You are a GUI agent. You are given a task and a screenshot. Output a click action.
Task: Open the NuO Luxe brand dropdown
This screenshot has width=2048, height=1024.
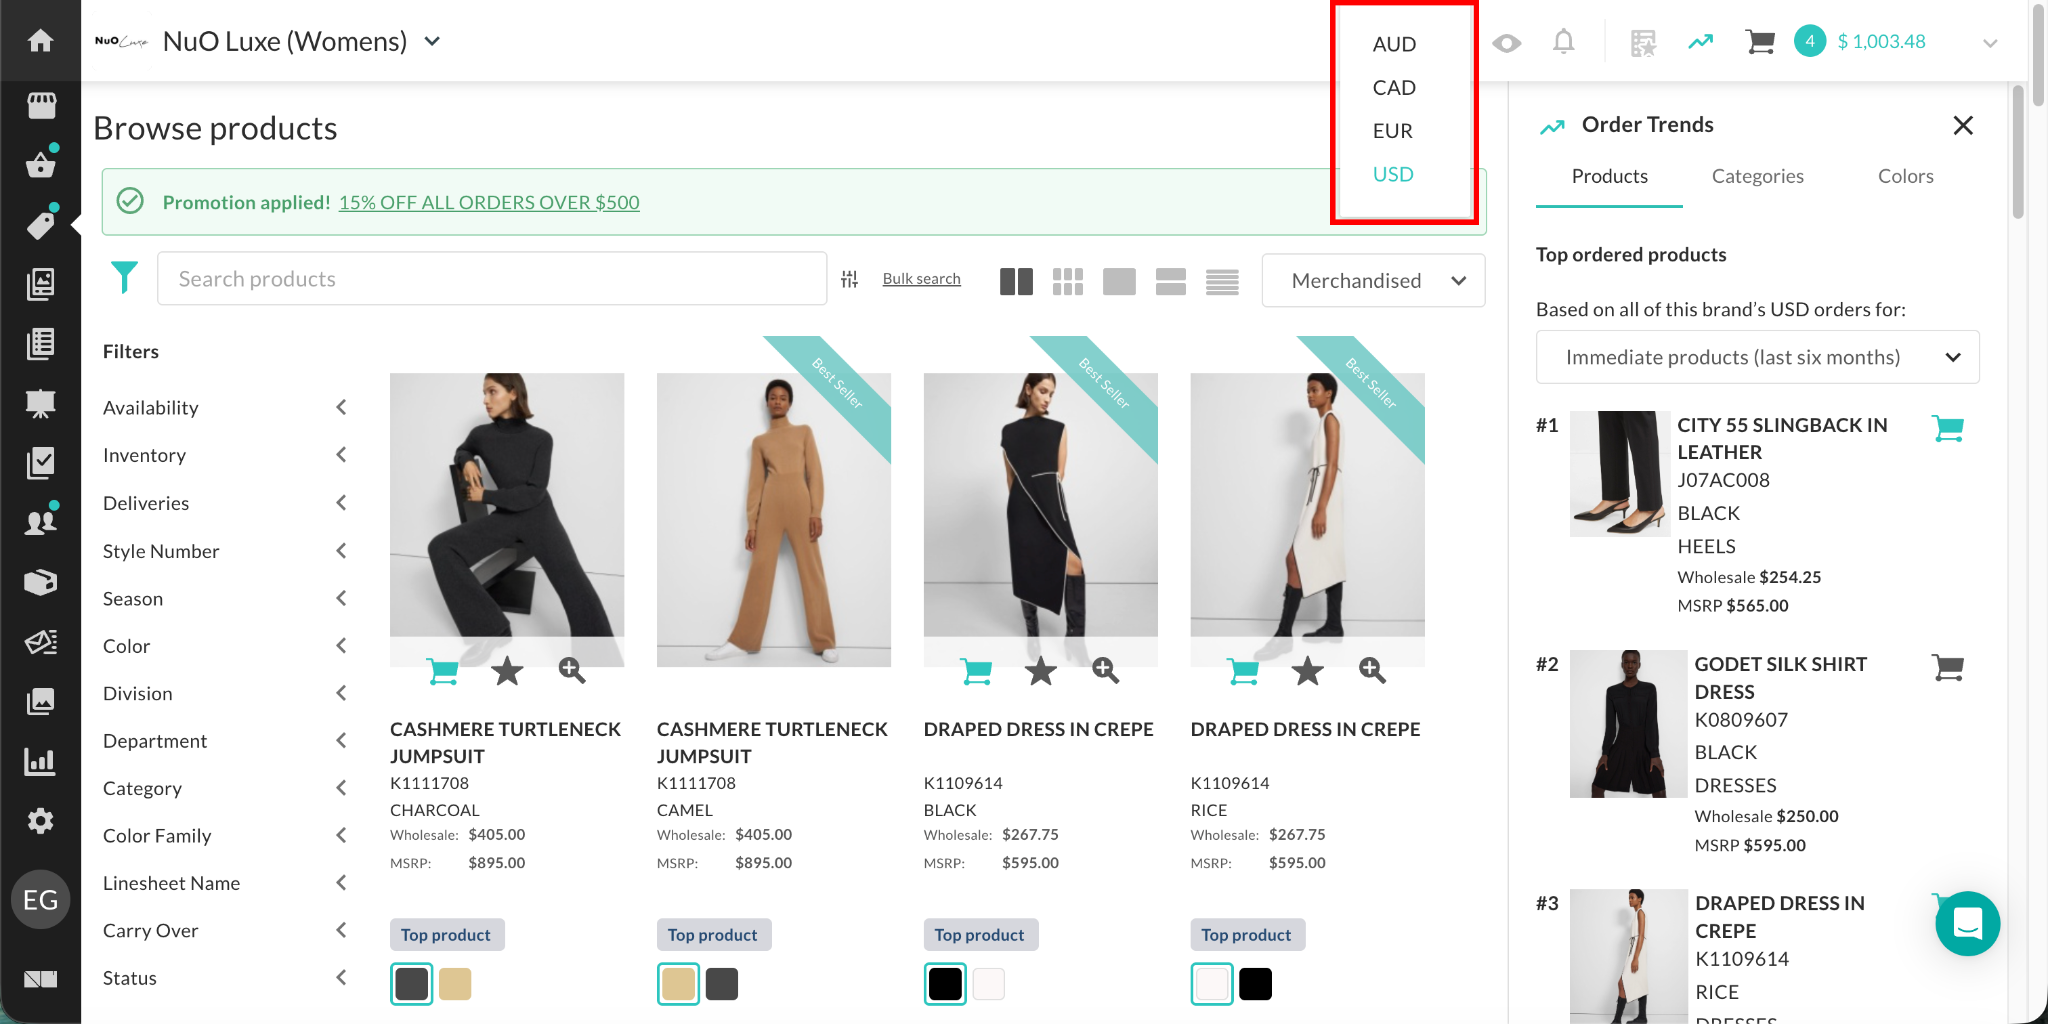point(433,41)
